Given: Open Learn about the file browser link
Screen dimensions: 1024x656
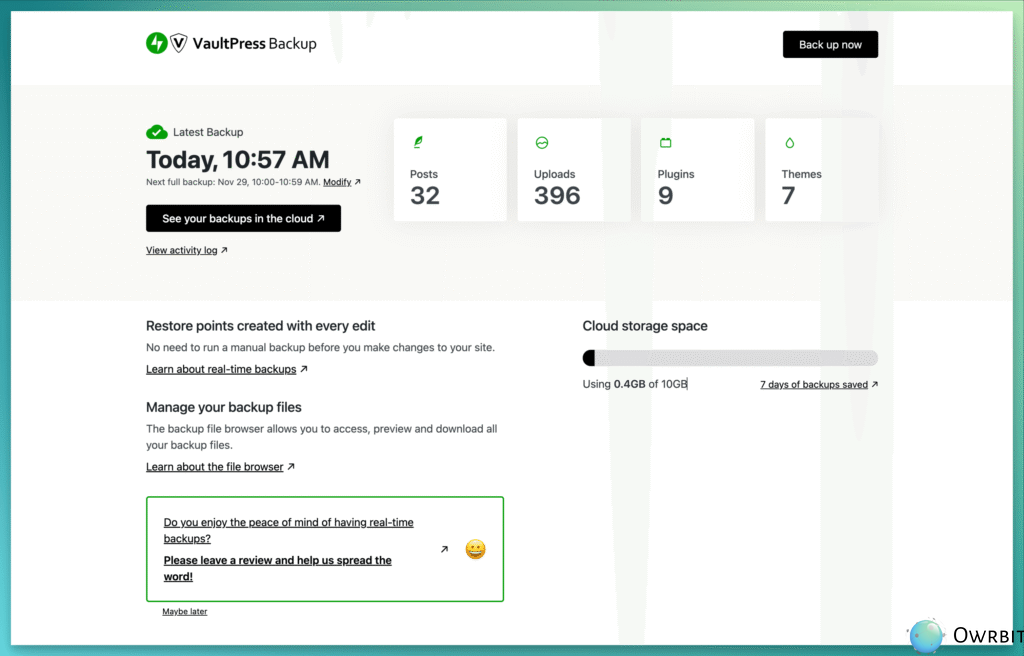Looking at the screenshot, I should point(215,467).
